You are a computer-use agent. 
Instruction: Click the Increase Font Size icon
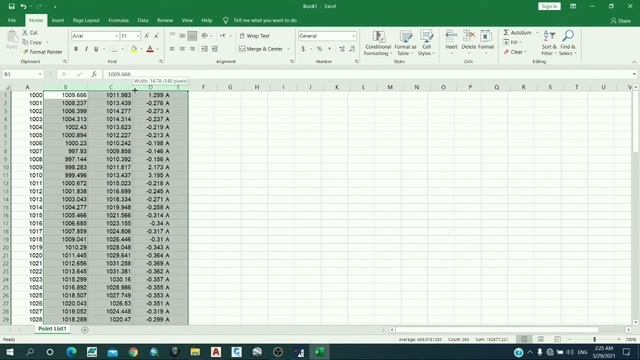(x=147, y=36)
